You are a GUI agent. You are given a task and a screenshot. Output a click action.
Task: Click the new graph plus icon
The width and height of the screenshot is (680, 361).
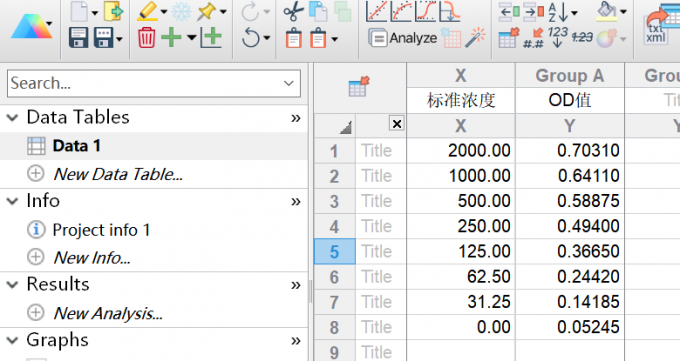coord(211,38)
